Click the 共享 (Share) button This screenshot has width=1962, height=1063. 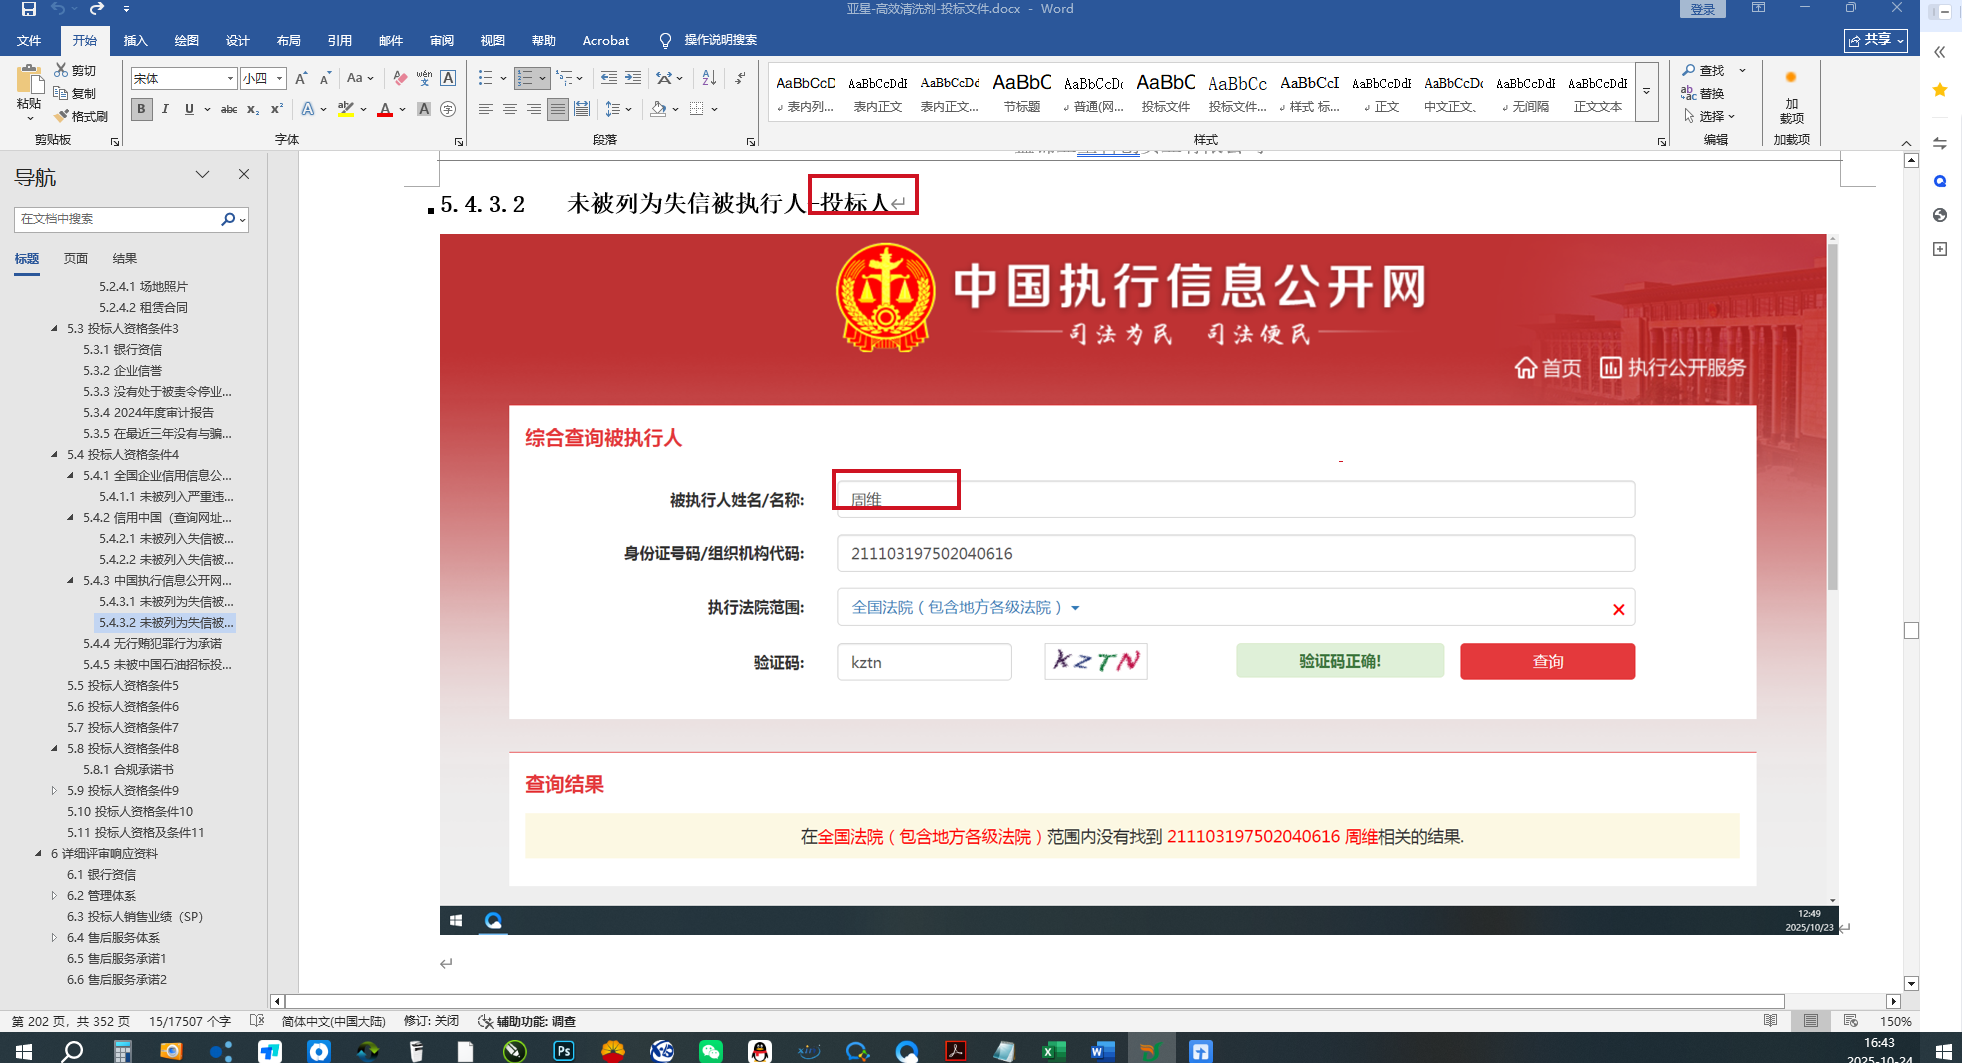tap(1875, 40)
